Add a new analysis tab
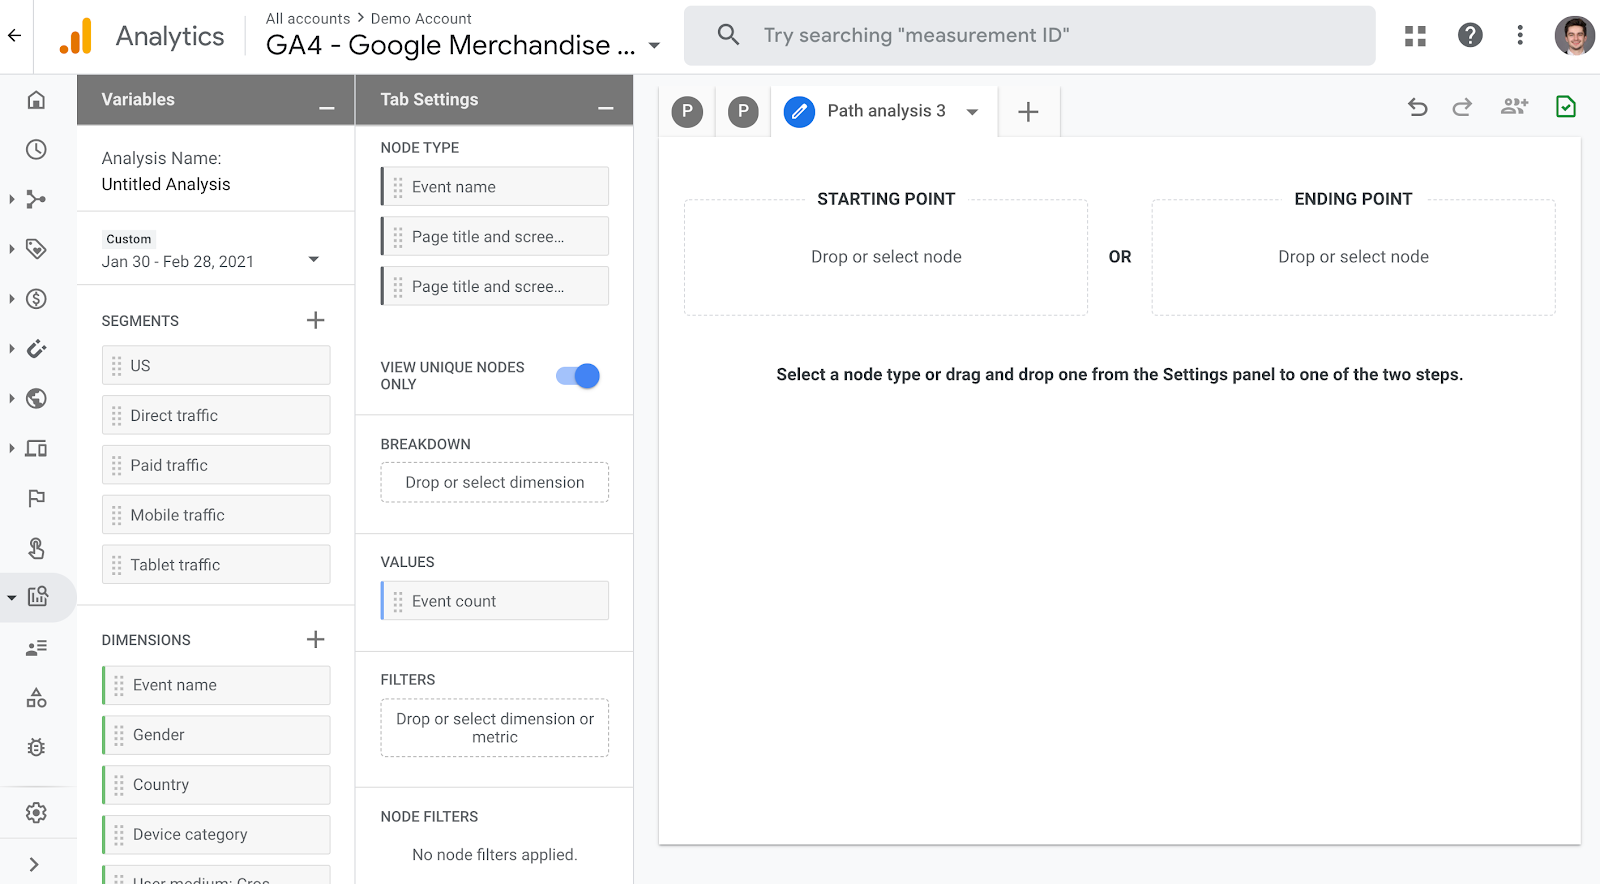Screen dimensions: 1600x884 pyautogui.click(x=1028, y=112)
